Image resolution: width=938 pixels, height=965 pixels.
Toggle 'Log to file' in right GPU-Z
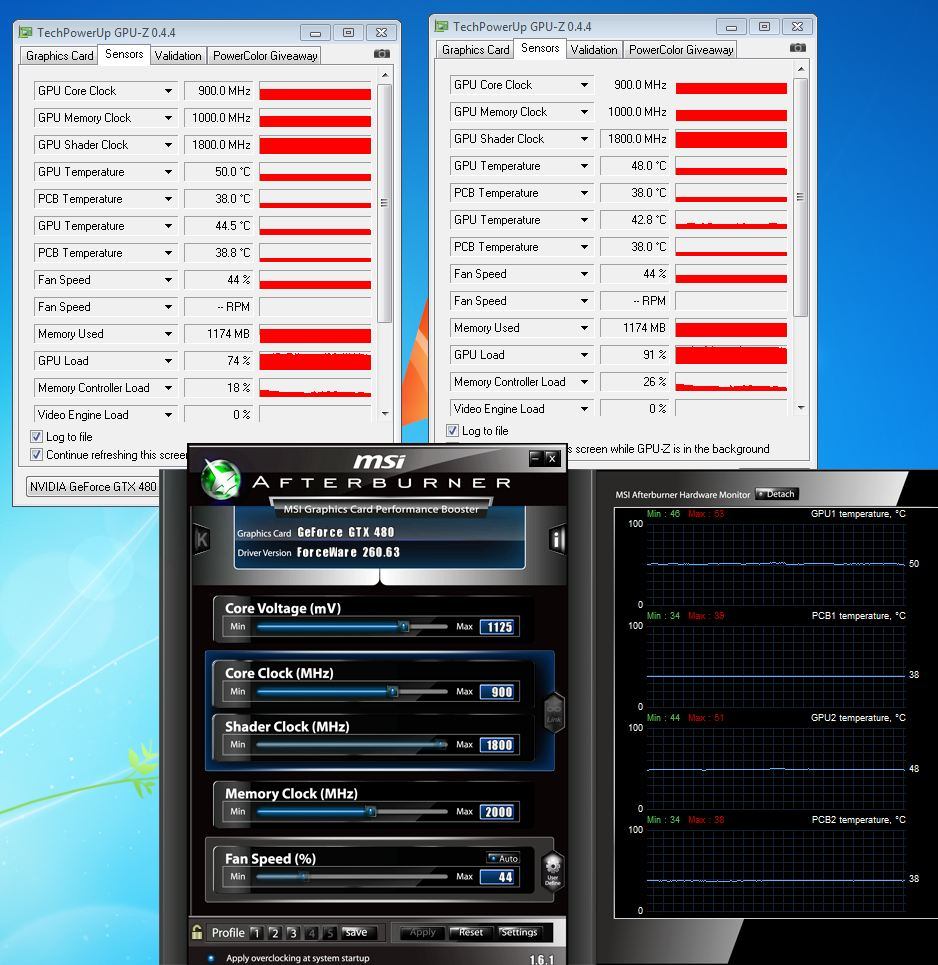452,430
